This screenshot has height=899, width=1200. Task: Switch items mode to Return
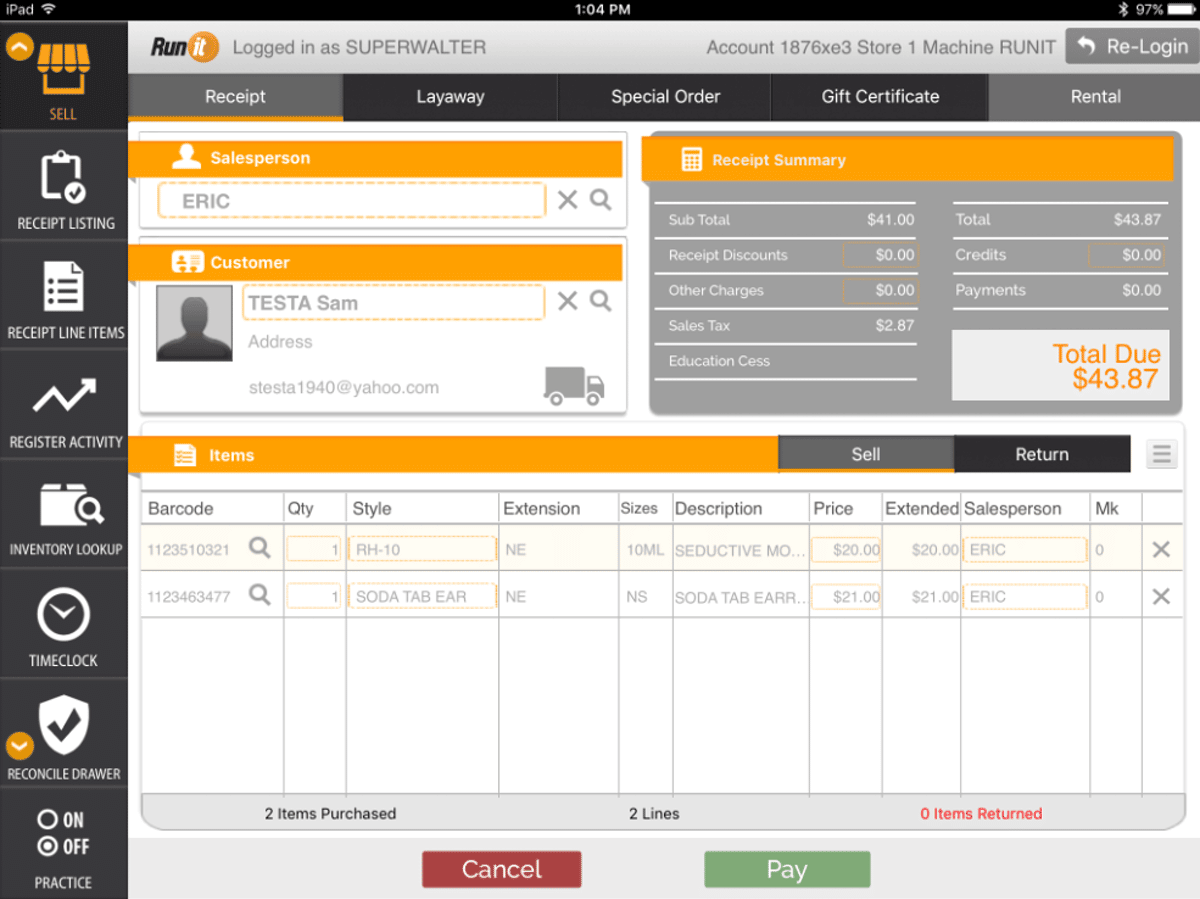[1042, 454]
